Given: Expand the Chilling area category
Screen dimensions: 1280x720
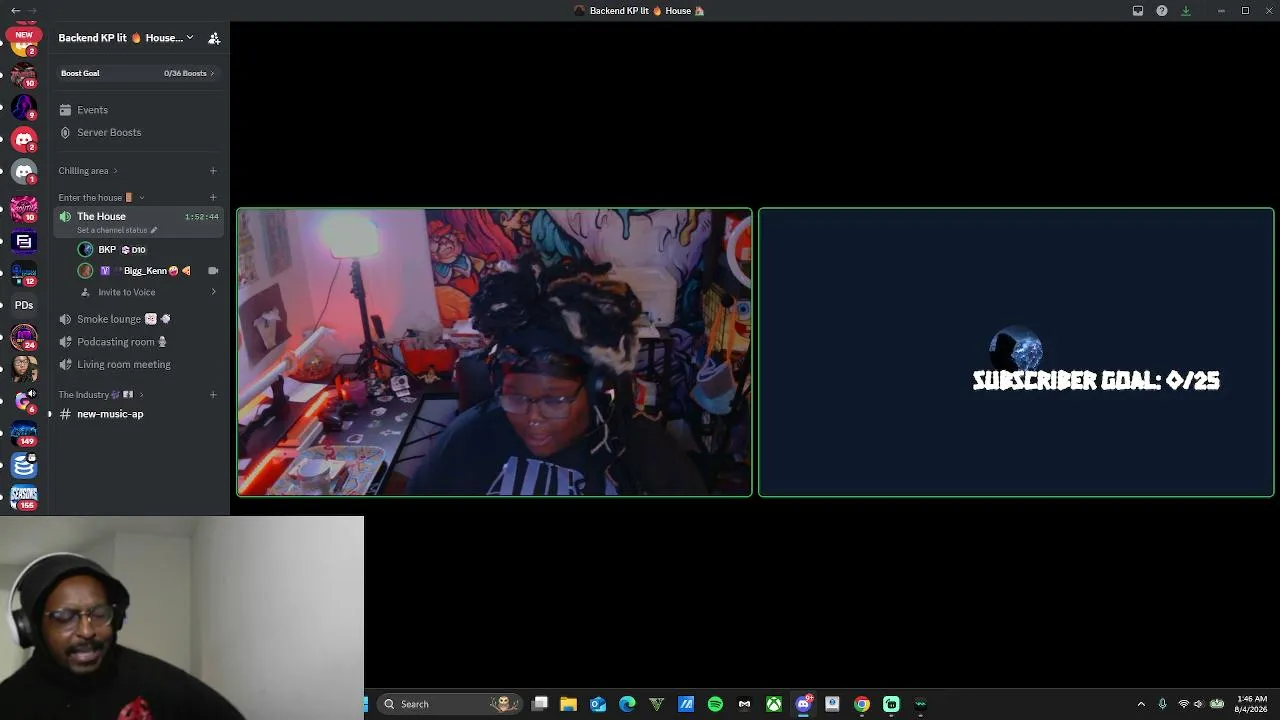Looking at the screenshot, I should pos(88,171).
